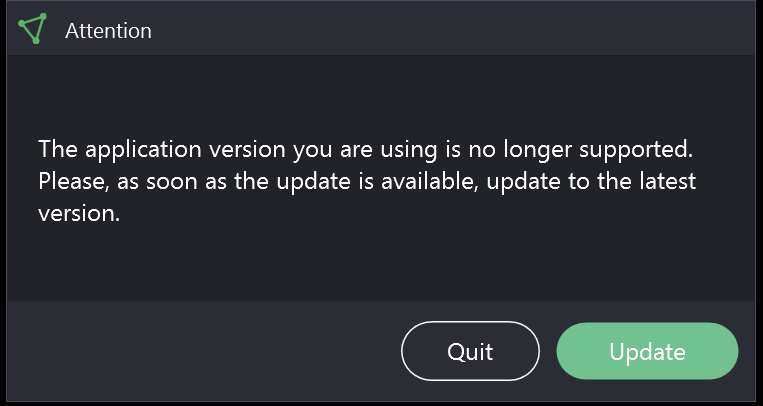This screenshot has width=763, height=406.
Task: Click the 'Please, as soon as' message line
Action: click(367, 181)
